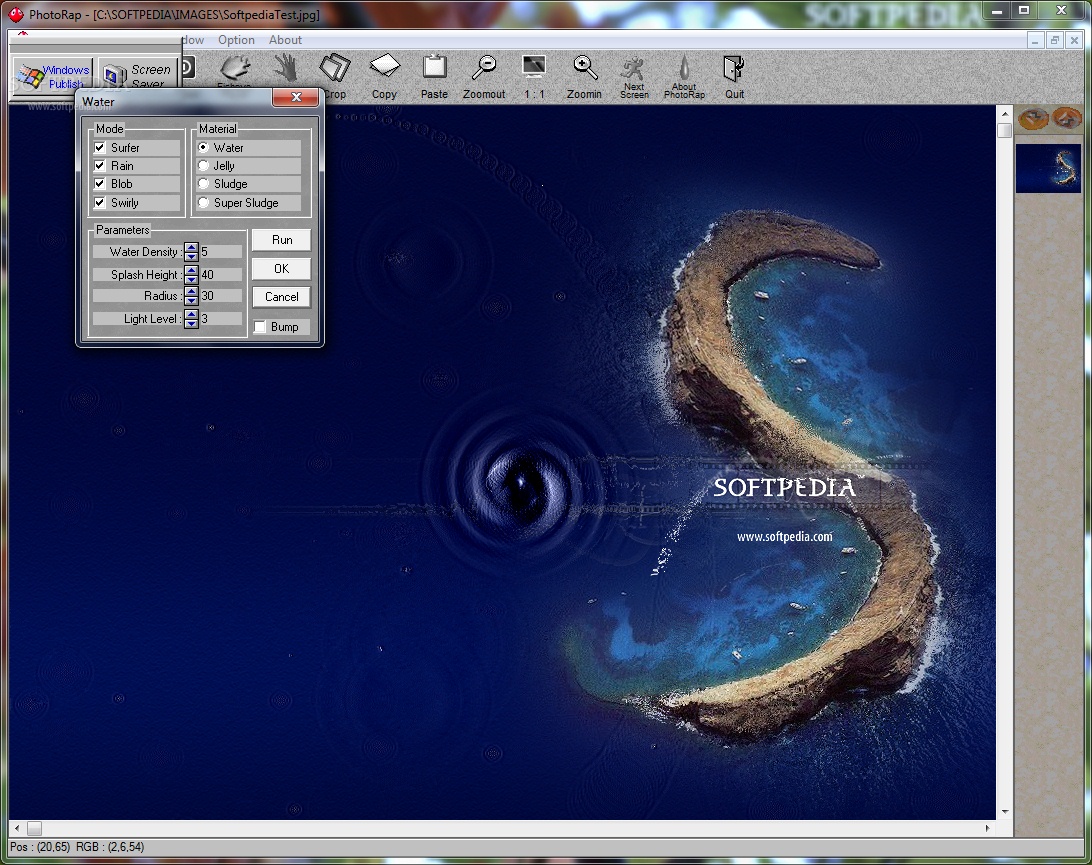Set view to 1 : 1 scale
The image size is (1092, 865).
534,76
